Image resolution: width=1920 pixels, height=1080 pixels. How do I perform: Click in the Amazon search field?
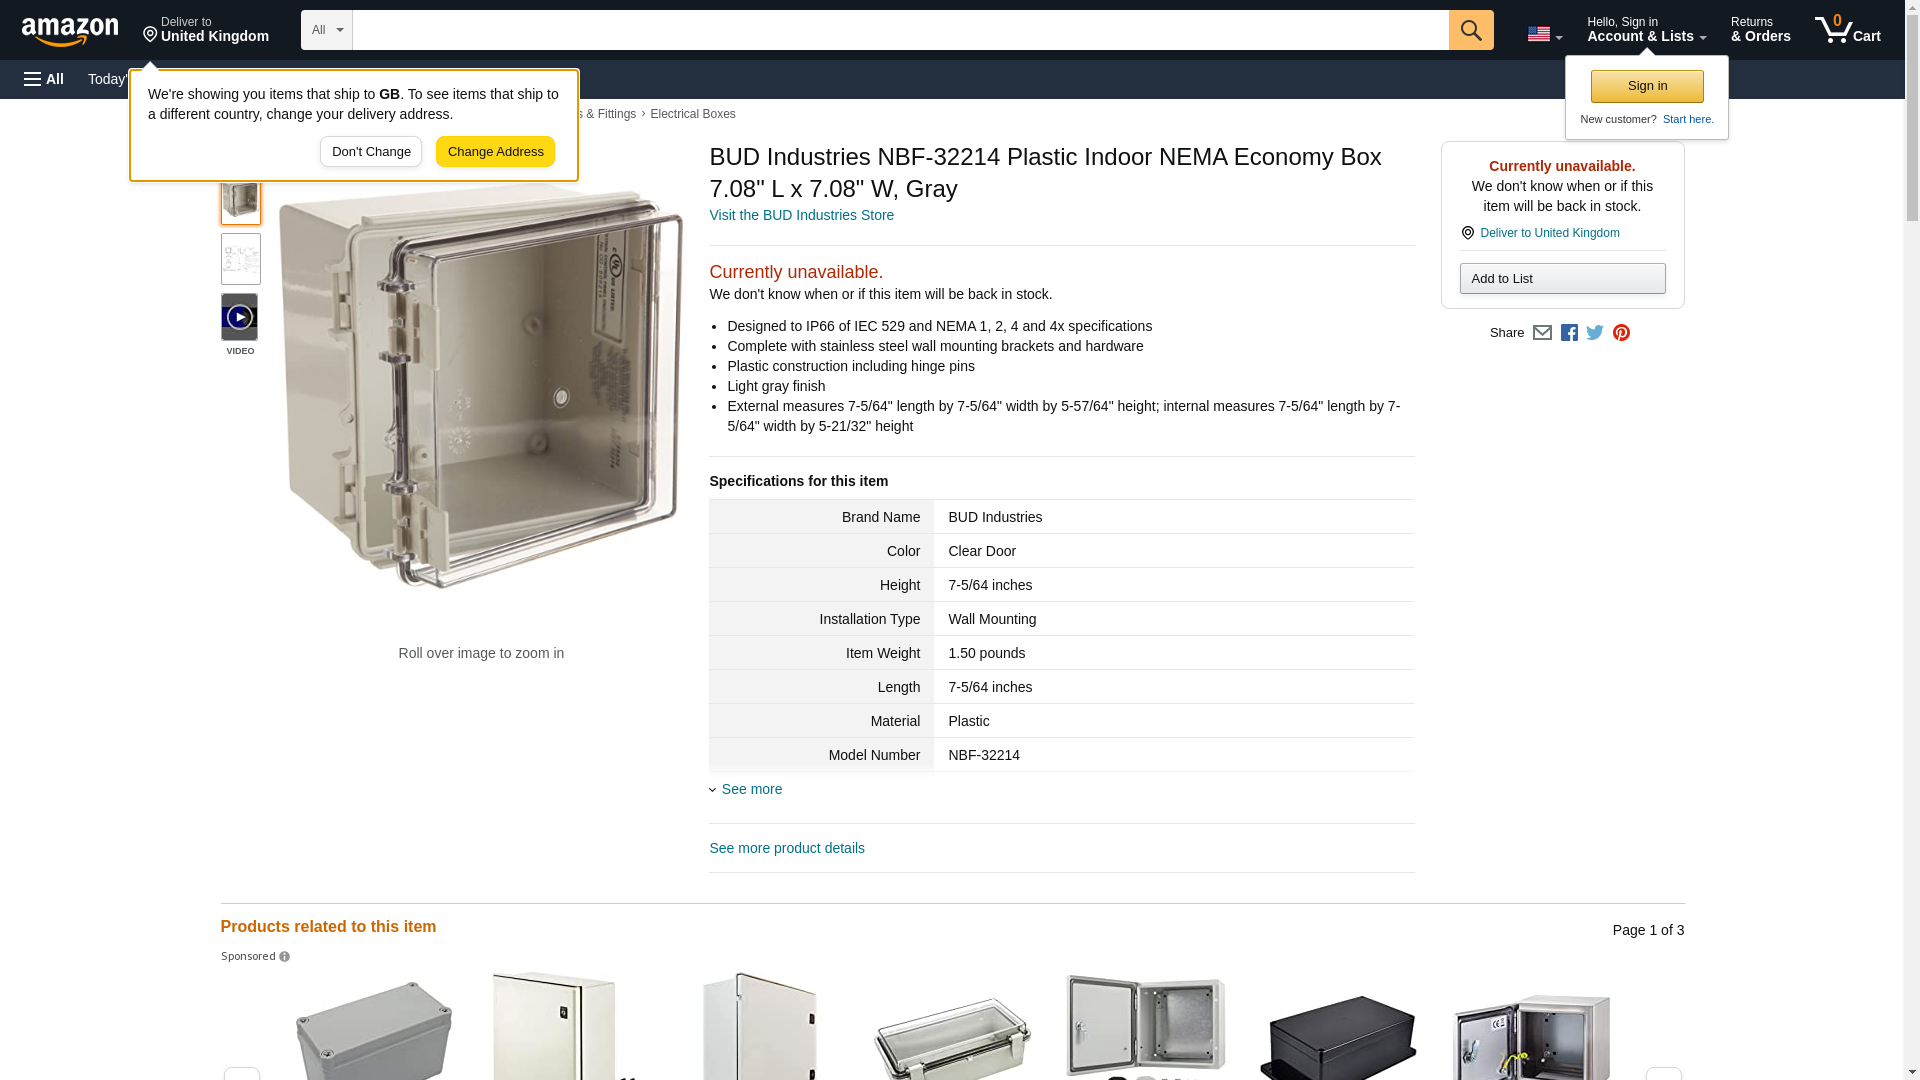pyautogui.click(x=900, y=30)
